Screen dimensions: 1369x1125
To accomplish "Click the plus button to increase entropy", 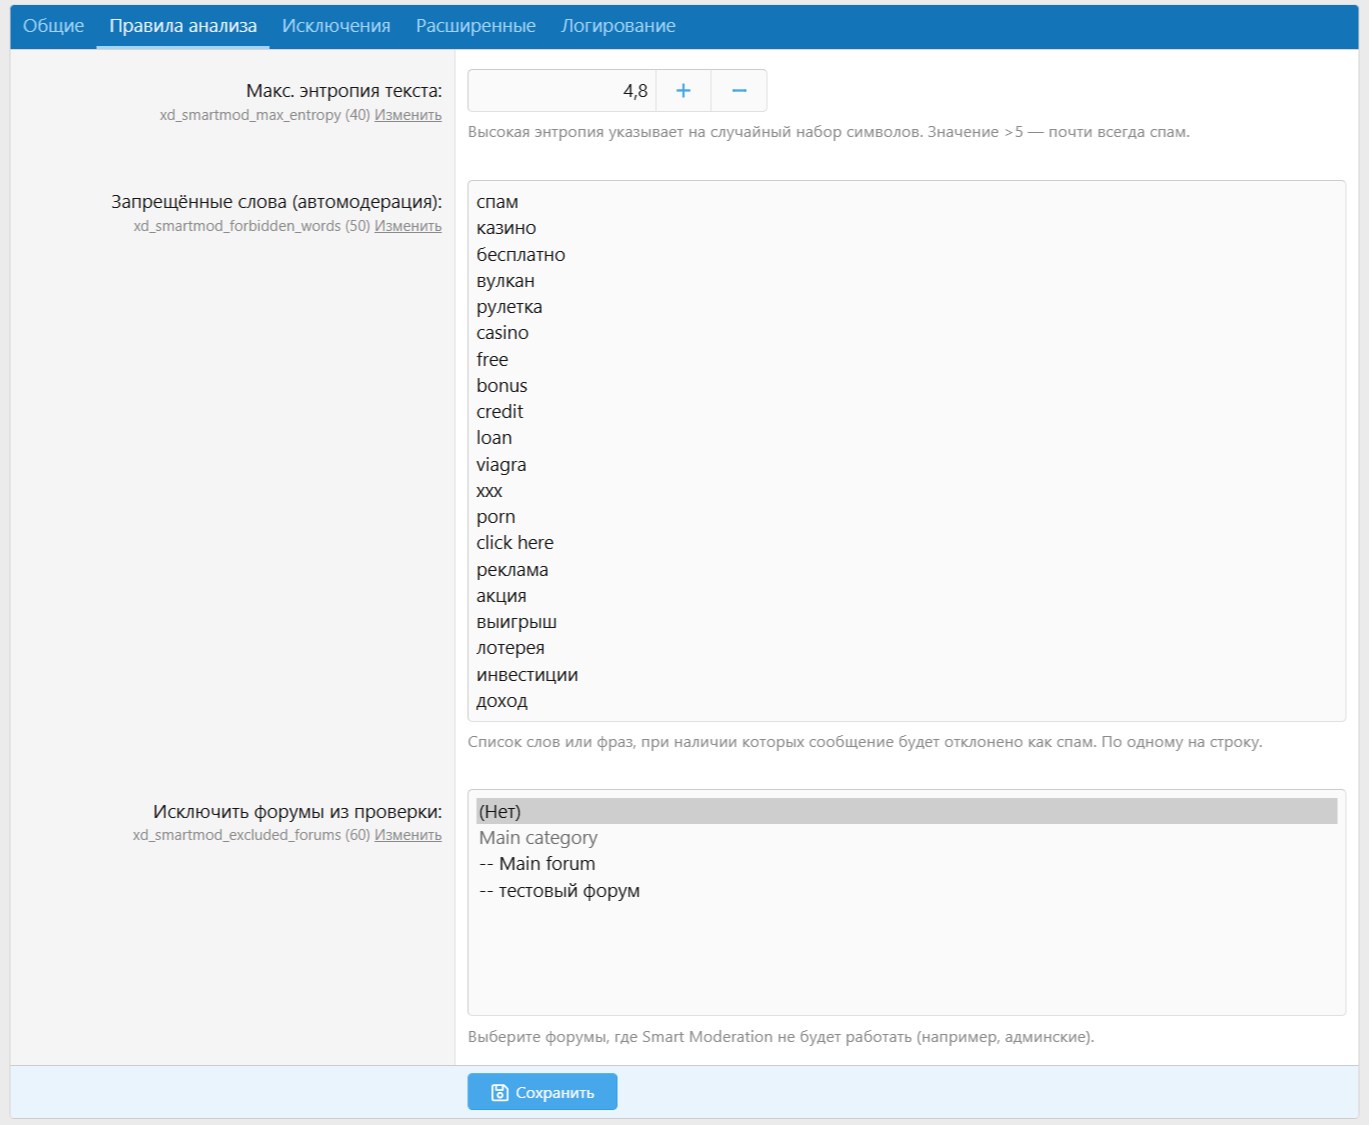I will coord(683,91).
